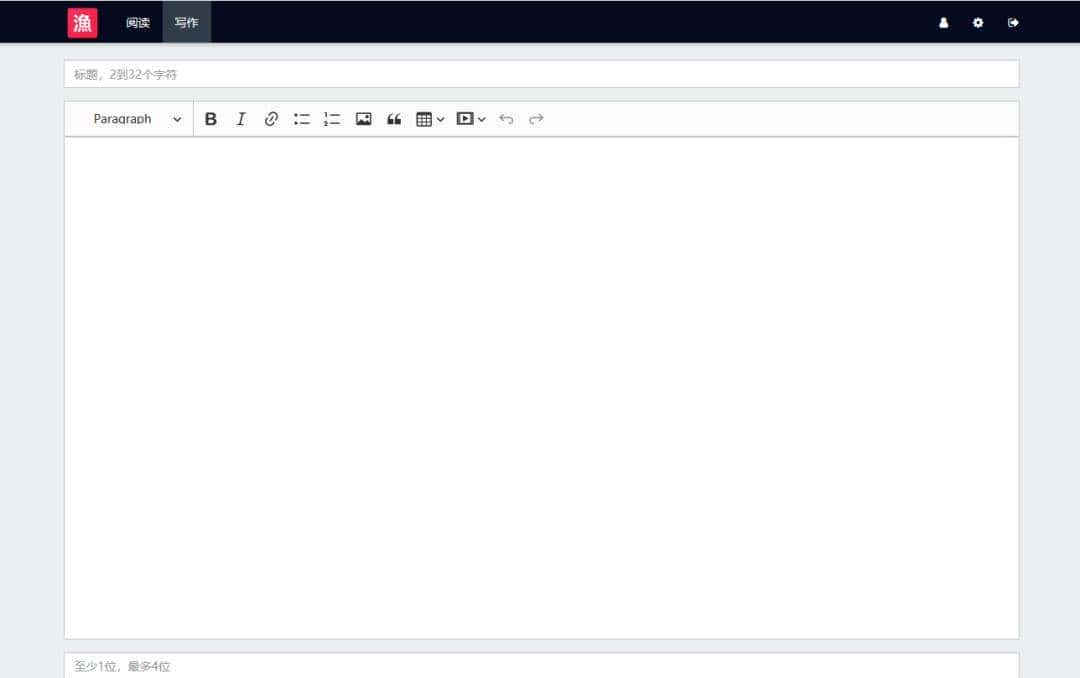The width and height of the screenshot is (1080, 678).
Task: Undo the last edit
Action: pos(506,119)
